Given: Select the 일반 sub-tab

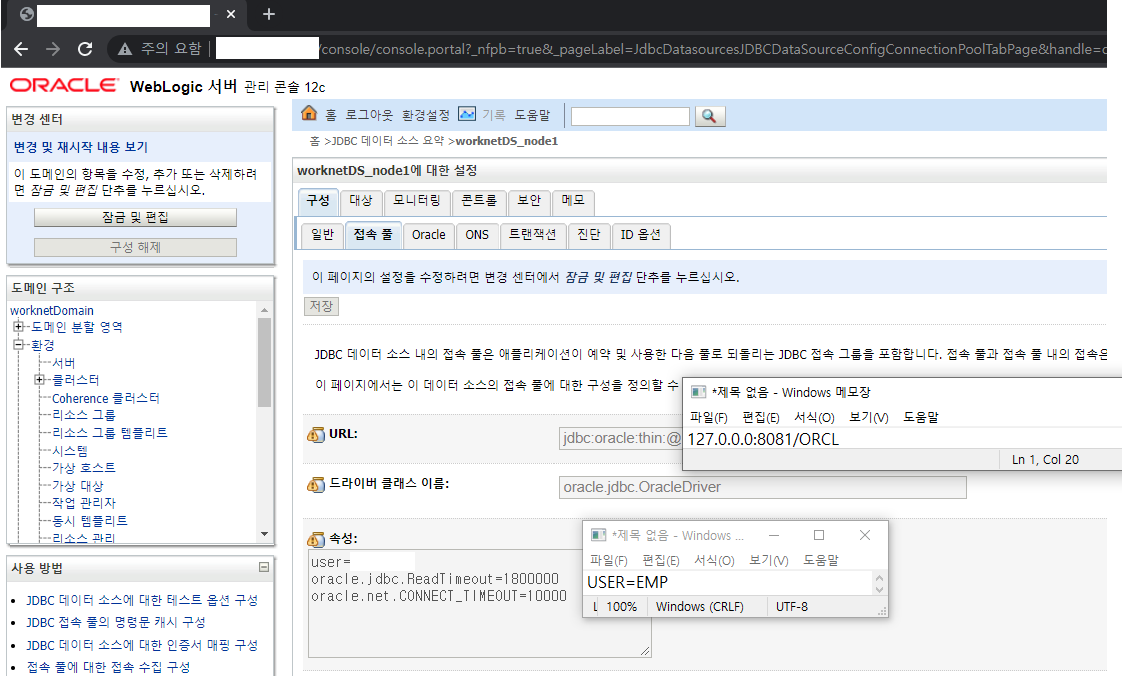Looking at the screenshot, I should 323,235.
